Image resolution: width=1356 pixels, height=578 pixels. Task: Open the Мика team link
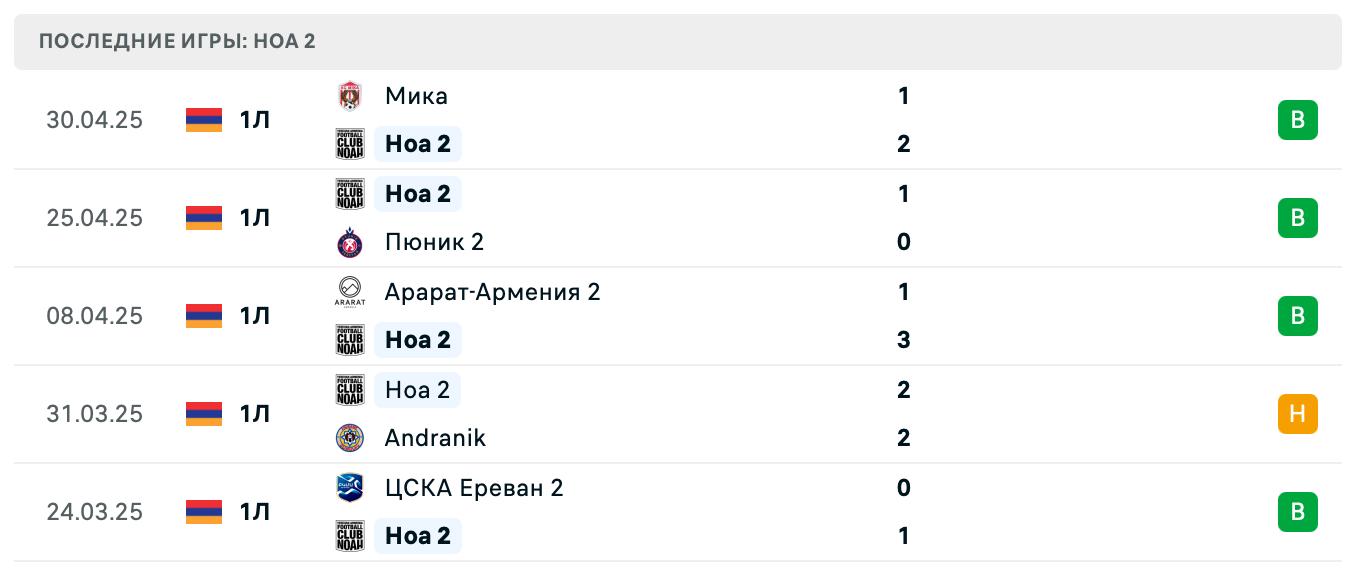pos(416,96)
